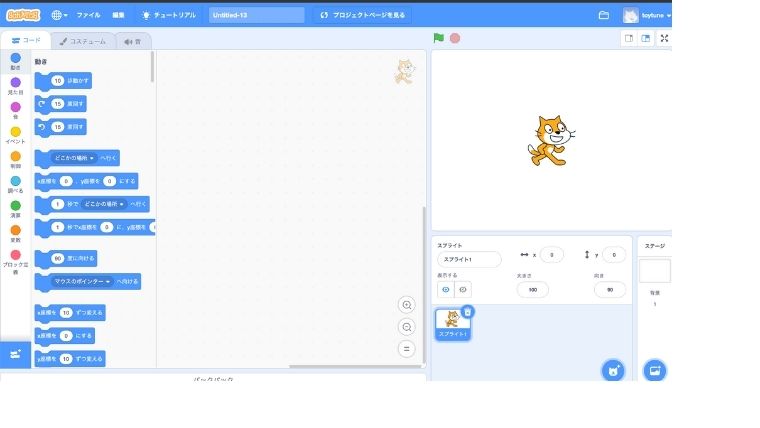Open the globe language menu
The image size is (760, 428).
point(59,15)
